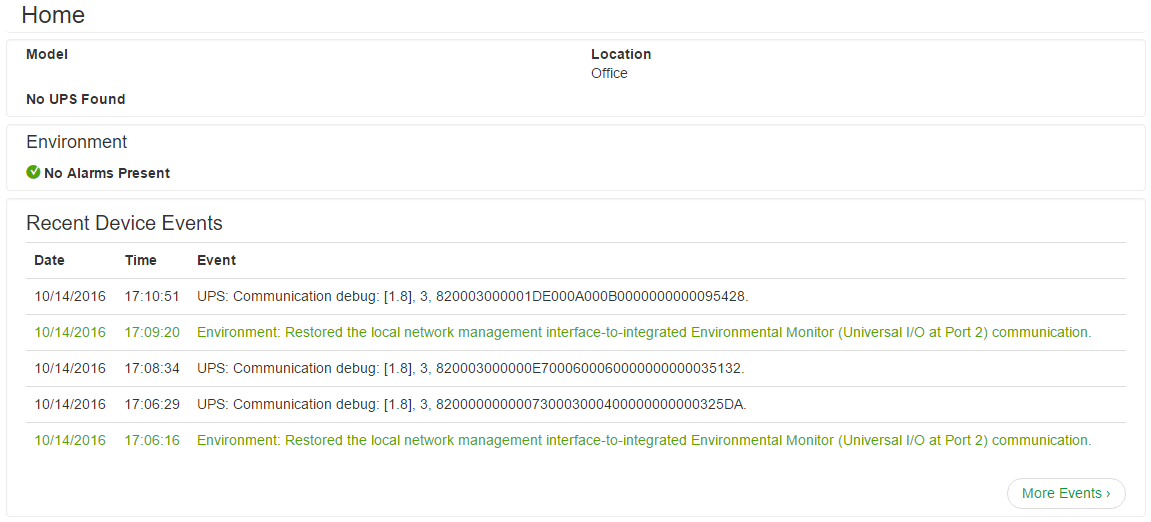The width and height of the screenshot is (1151, 522).
Task: Click the Environment section heading
Action: coord(77,142)
